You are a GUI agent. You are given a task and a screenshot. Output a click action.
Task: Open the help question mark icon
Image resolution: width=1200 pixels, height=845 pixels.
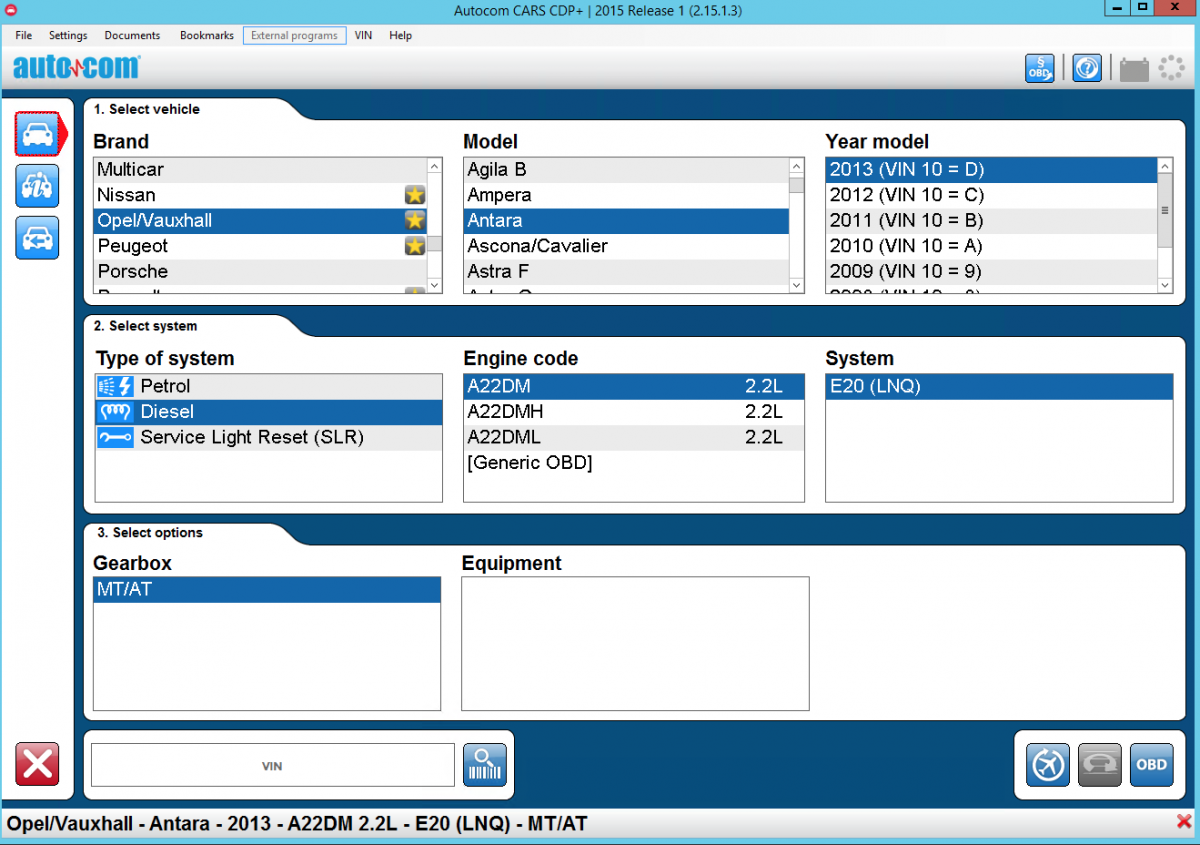pyautogui.click(x=1087, y=68)
